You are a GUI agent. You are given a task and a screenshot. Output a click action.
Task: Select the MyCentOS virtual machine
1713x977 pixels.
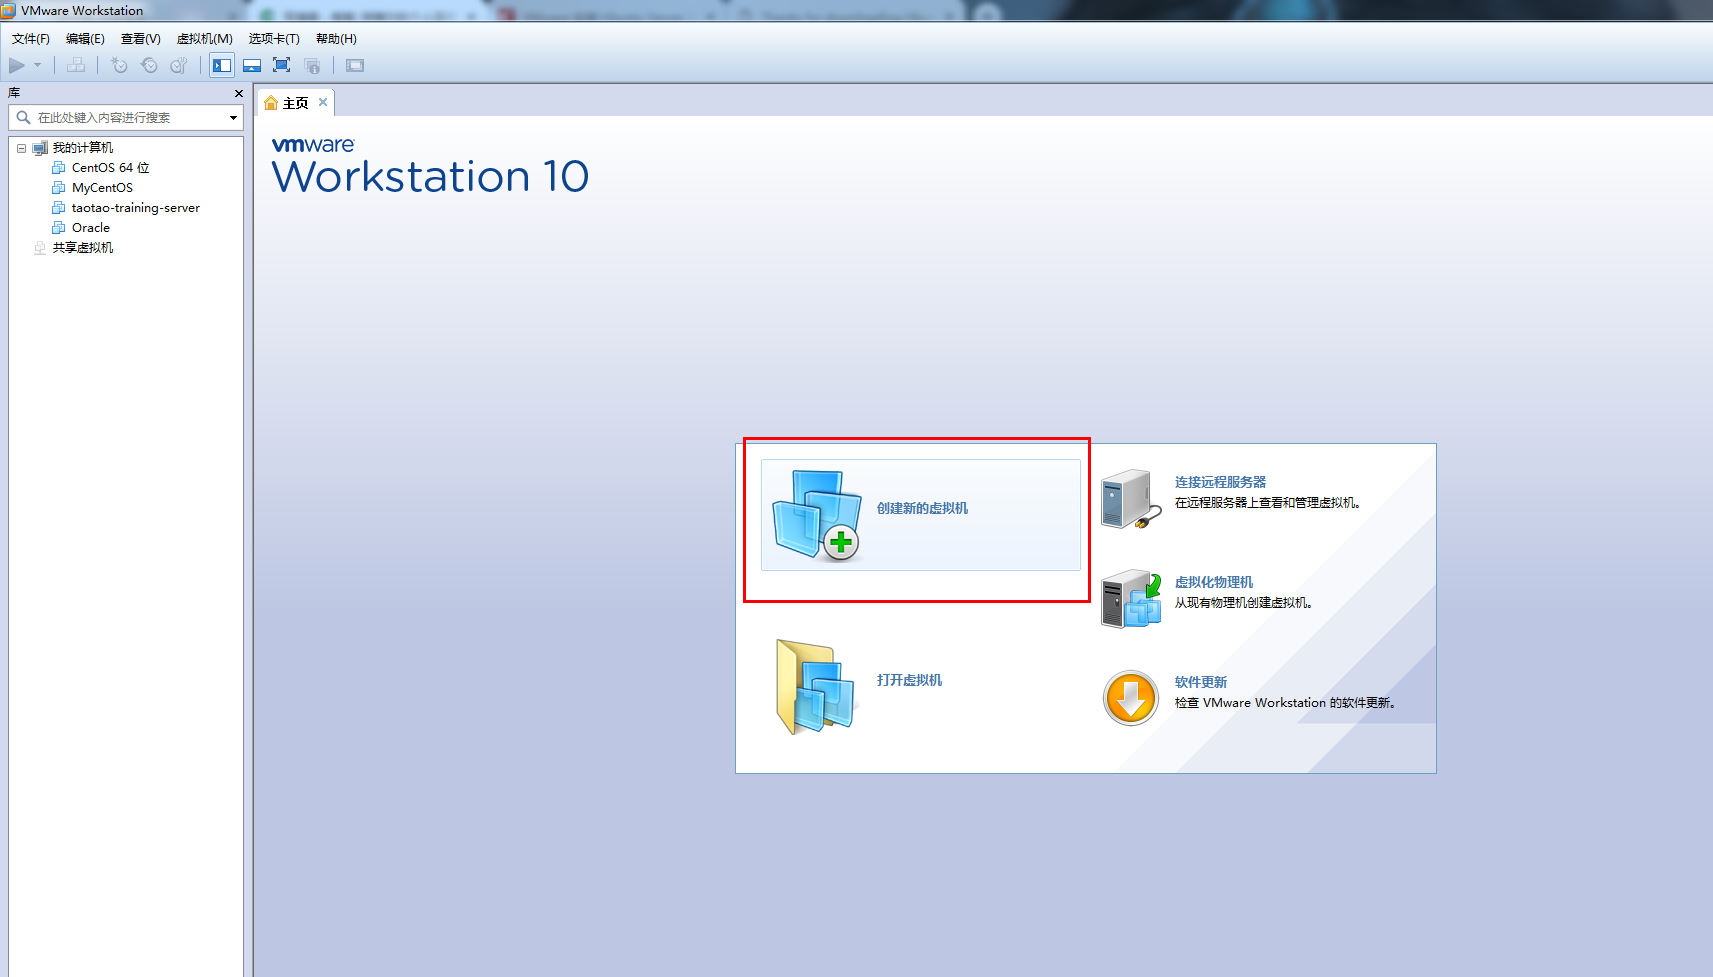(102, 188)
